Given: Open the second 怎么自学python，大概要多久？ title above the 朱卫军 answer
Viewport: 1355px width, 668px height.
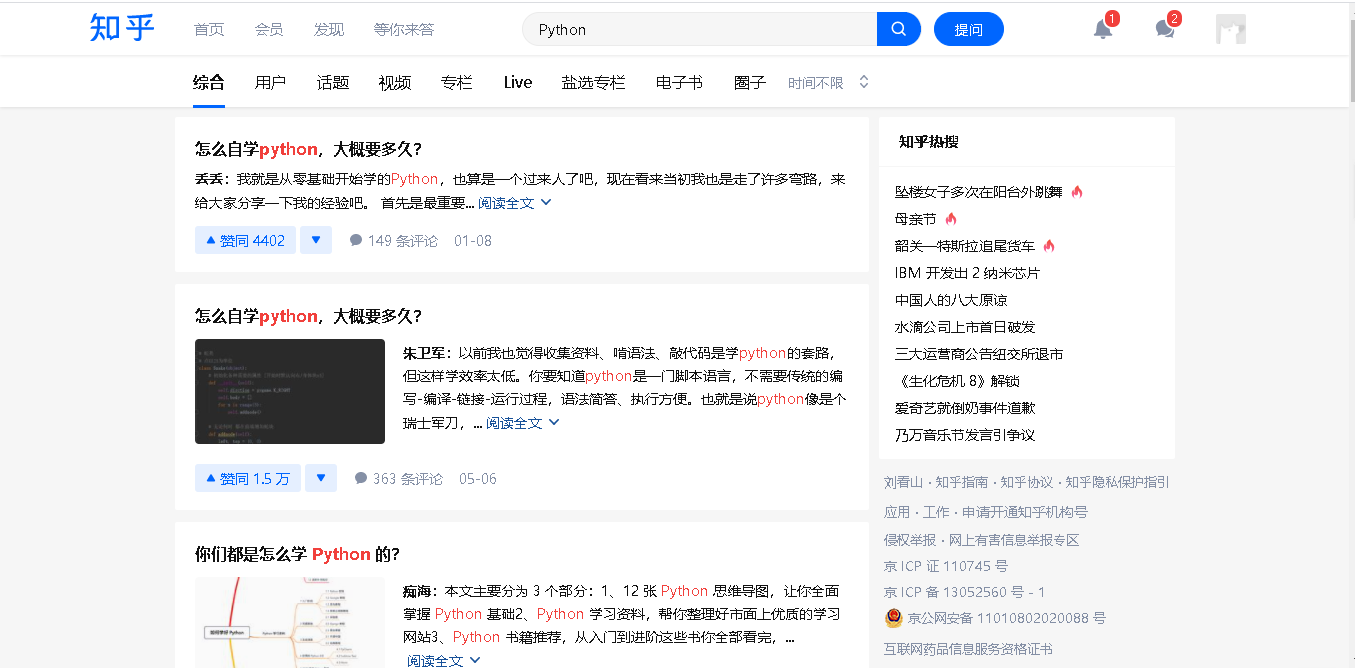Looking at the screenshot, I should [309, 316].
